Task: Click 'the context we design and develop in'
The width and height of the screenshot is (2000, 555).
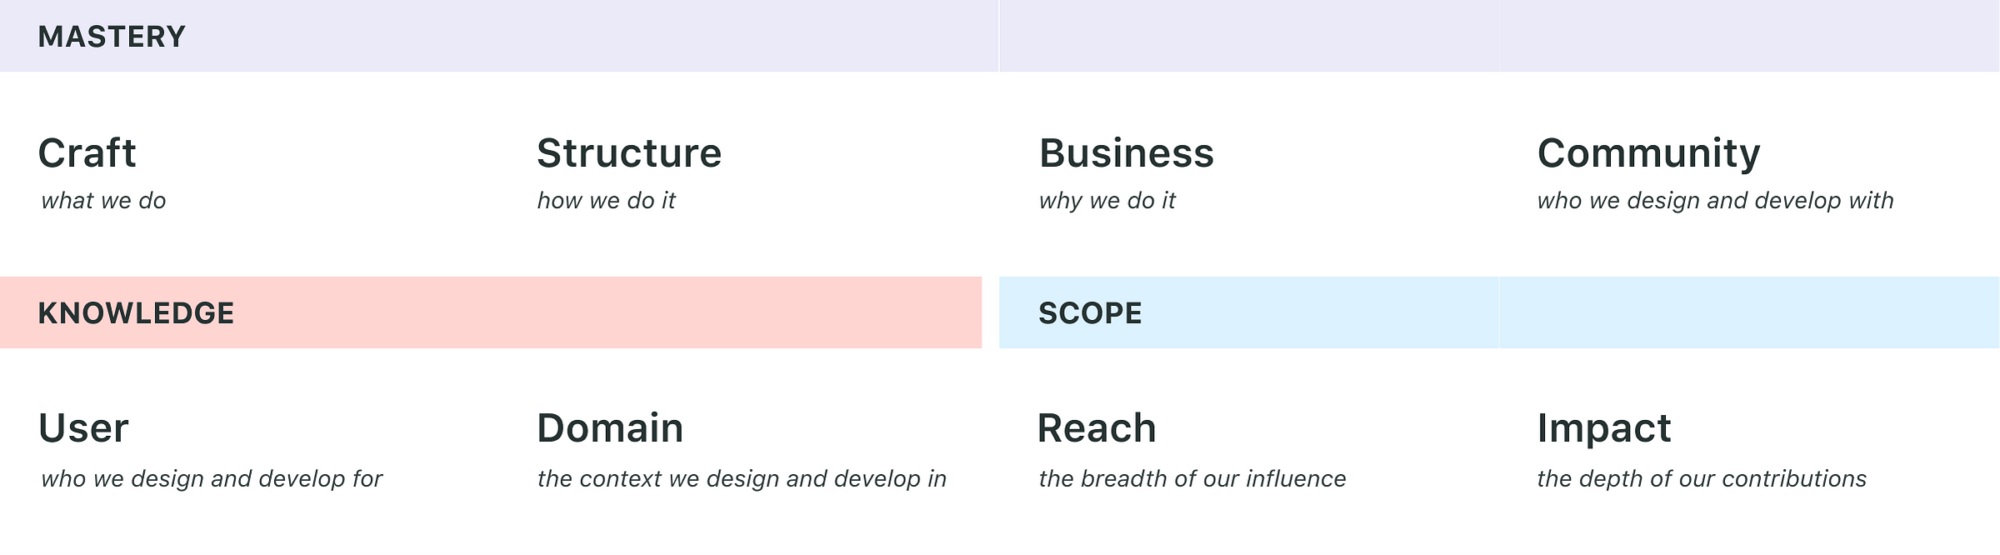Action: point(741,479)
